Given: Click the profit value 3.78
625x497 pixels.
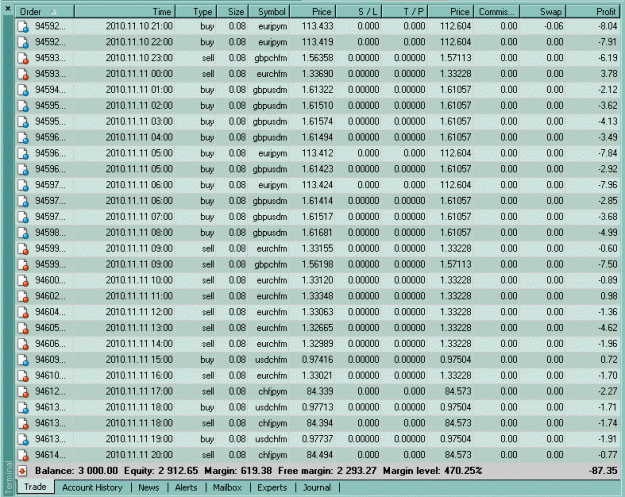Looking at the screenshot, I should (x=609, y=74).
